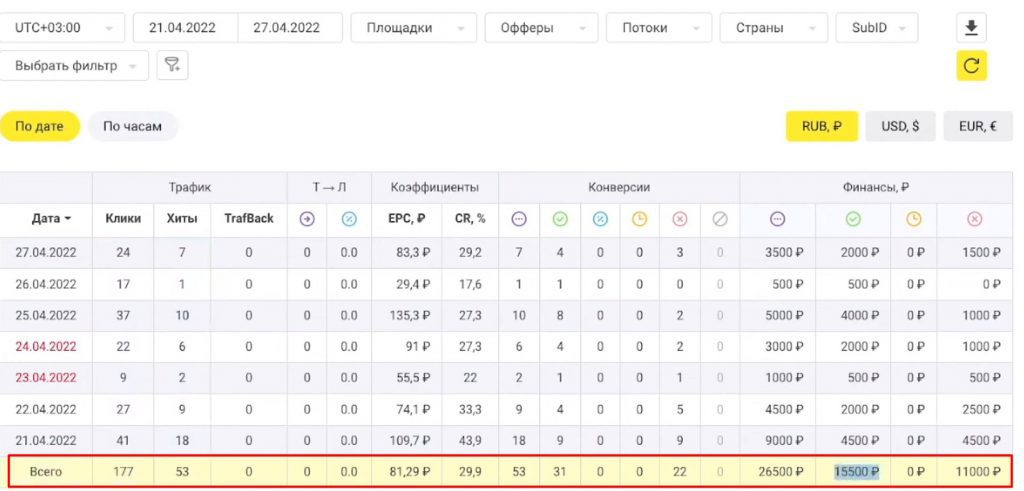Viewport: 1024px width, 491px height.
Task: Click green approved icon in Финансы header
Action: click(x=853, y=219)
